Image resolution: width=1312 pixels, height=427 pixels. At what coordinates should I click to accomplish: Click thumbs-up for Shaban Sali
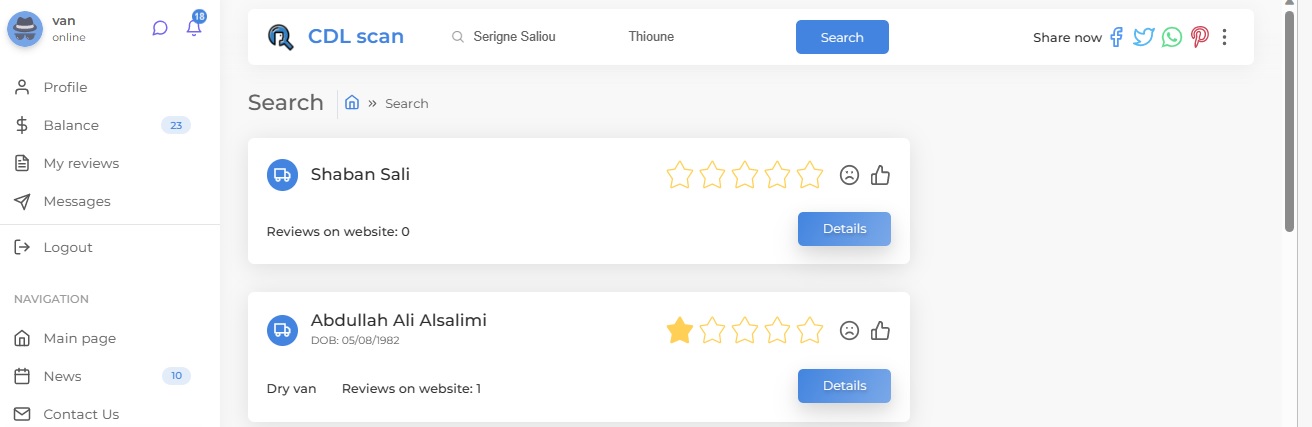pyautogui.click(x=880, y=175)
